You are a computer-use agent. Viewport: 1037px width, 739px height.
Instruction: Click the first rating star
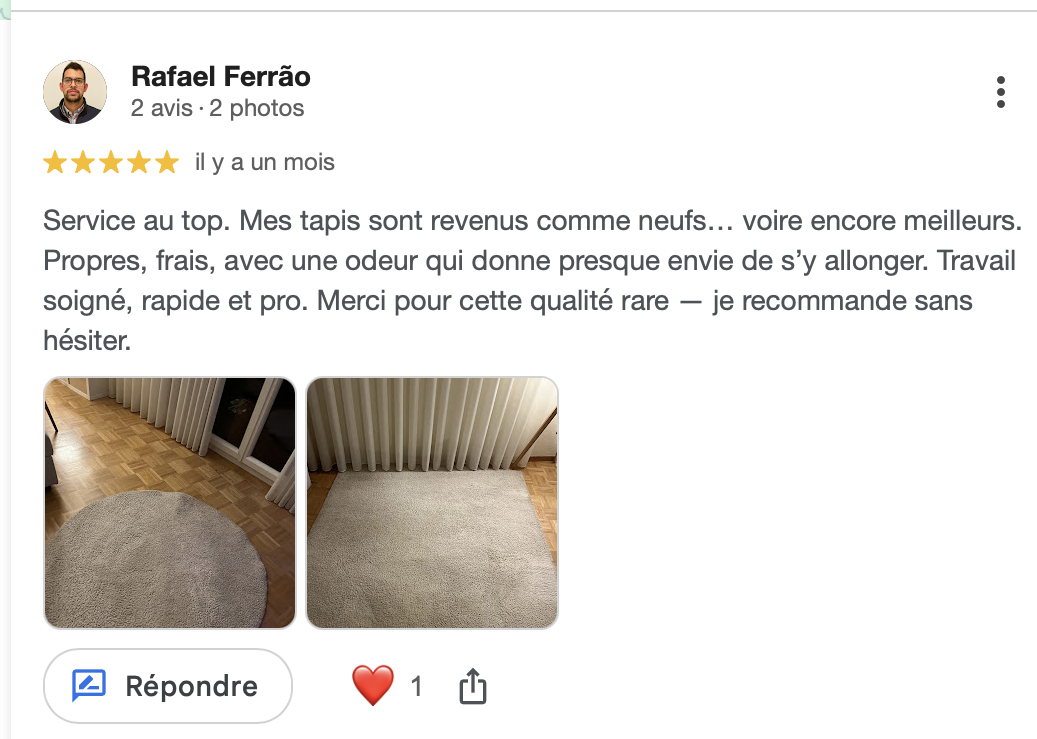tap(55, 162)
